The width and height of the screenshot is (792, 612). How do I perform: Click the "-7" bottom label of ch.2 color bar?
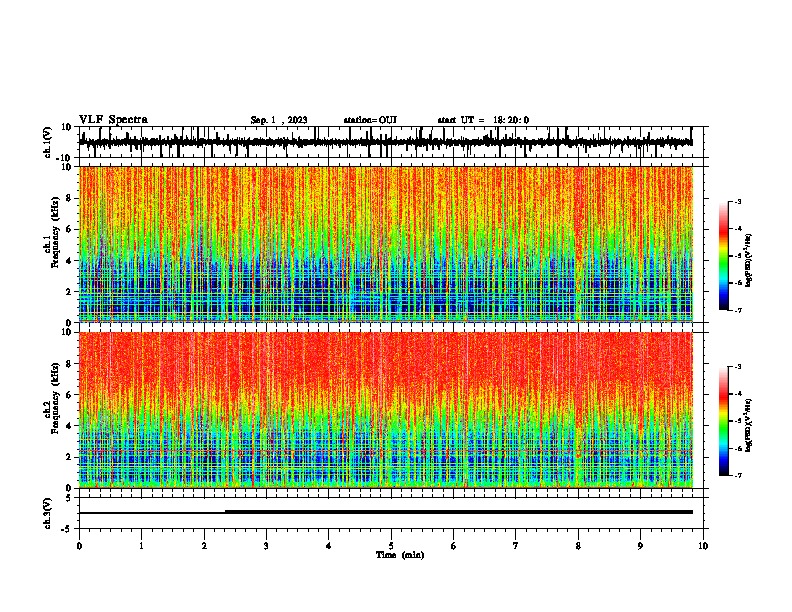coord(737,475)
